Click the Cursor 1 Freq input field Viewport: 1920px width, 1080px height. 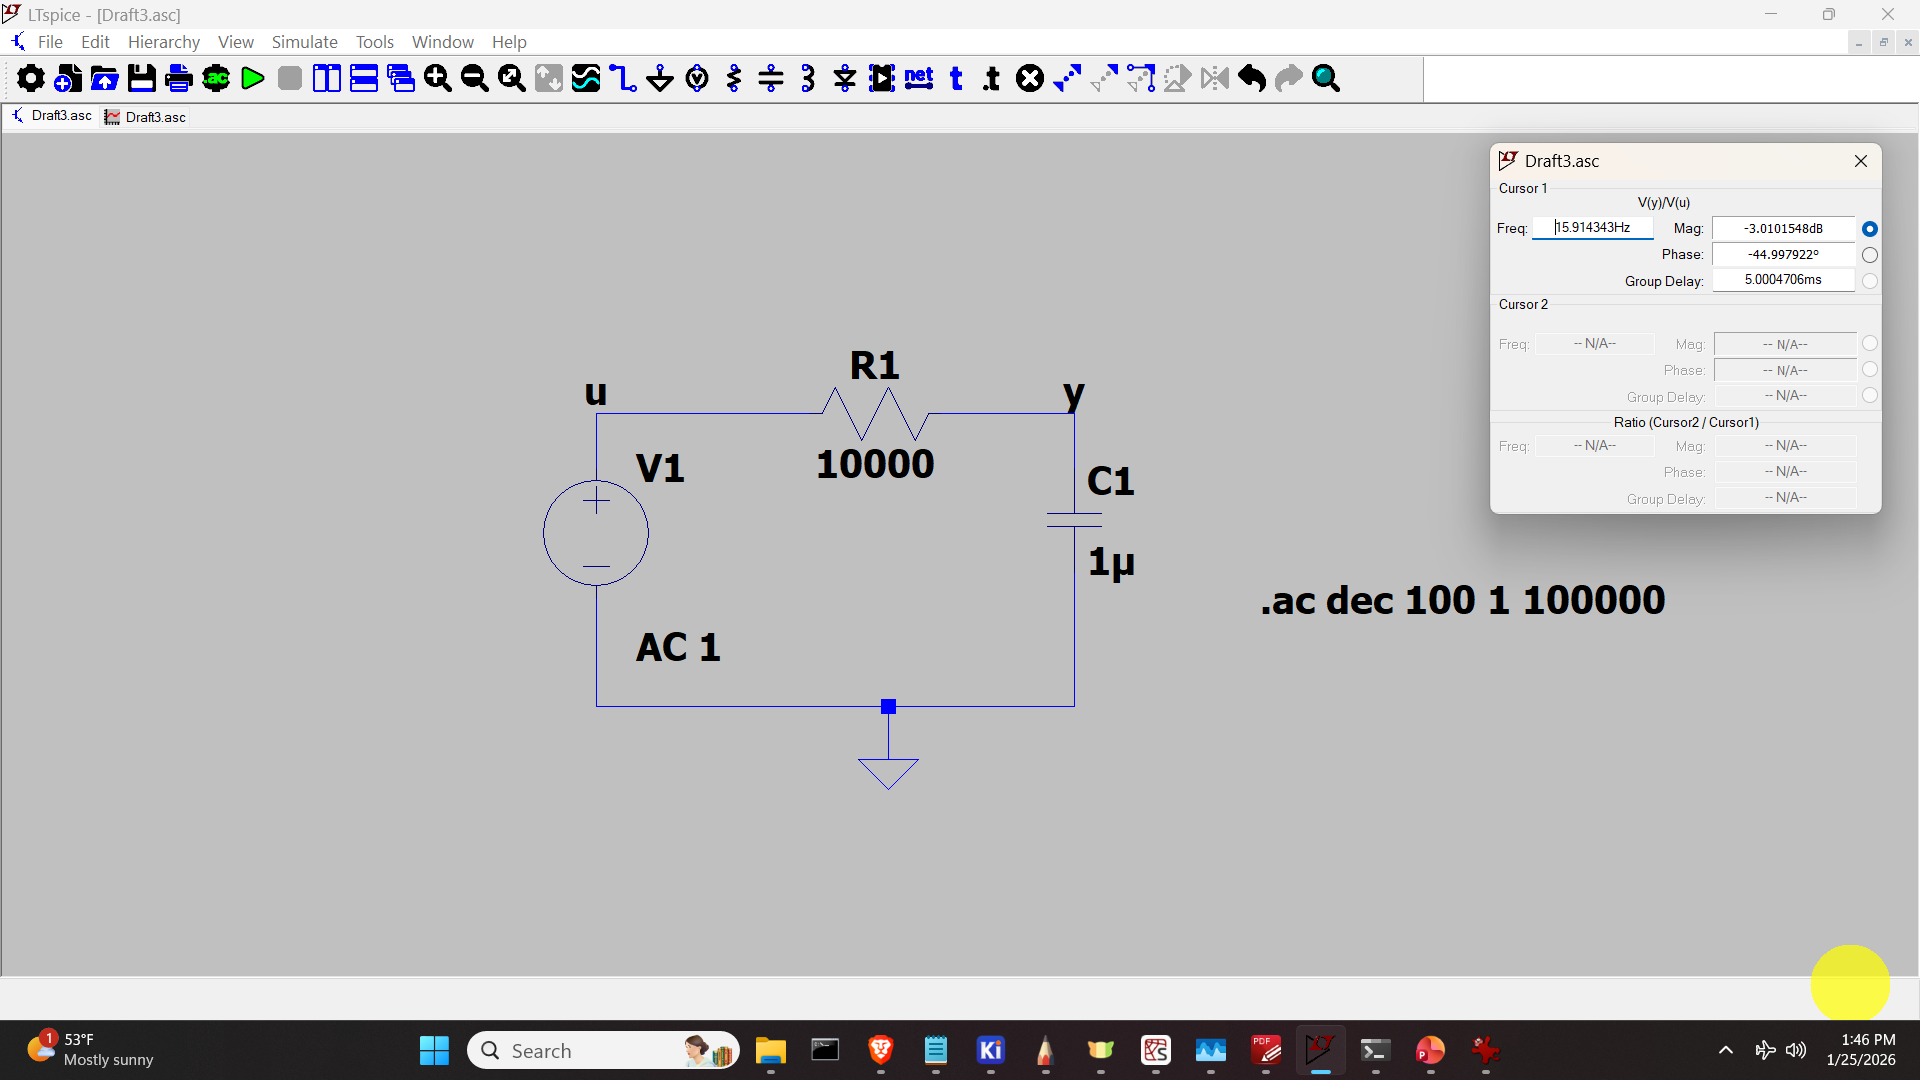pyautogui.click(x=1592, y=228)
